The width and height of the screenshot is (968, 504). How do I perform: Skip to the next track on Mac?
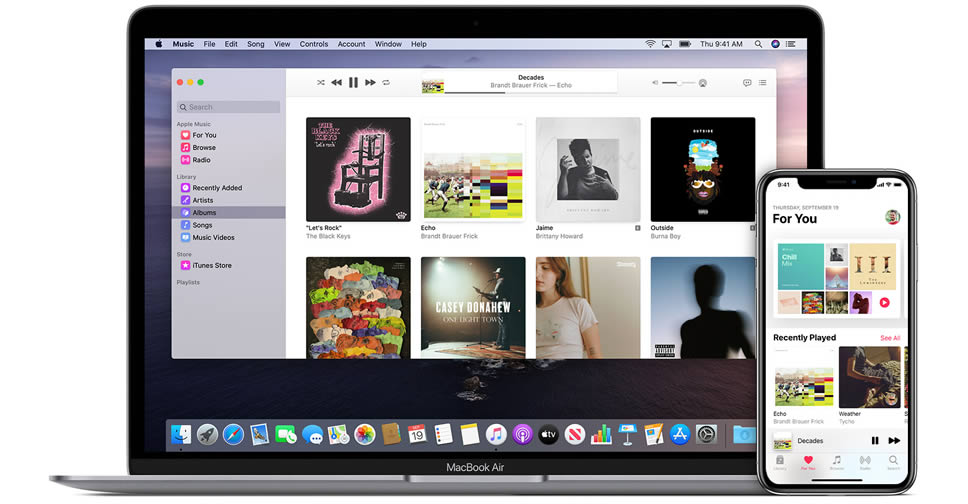[370, 82]
